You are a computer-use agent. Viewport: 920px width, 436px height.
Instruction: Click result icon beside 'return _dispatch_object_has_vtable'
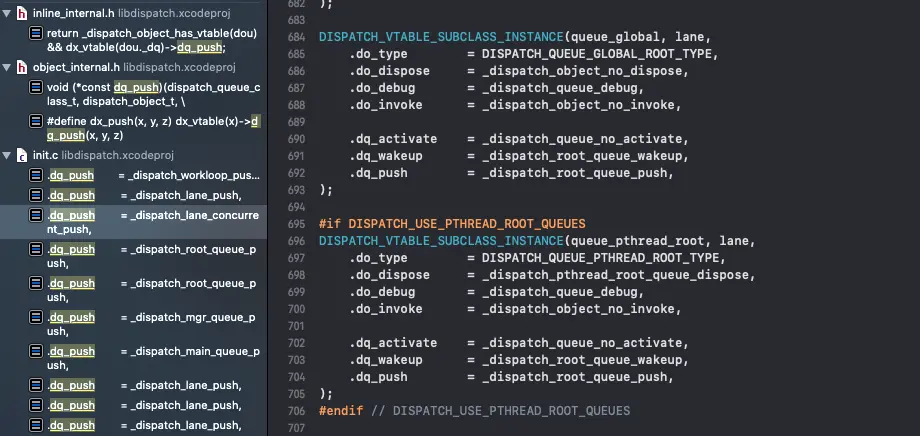point(36,33)
